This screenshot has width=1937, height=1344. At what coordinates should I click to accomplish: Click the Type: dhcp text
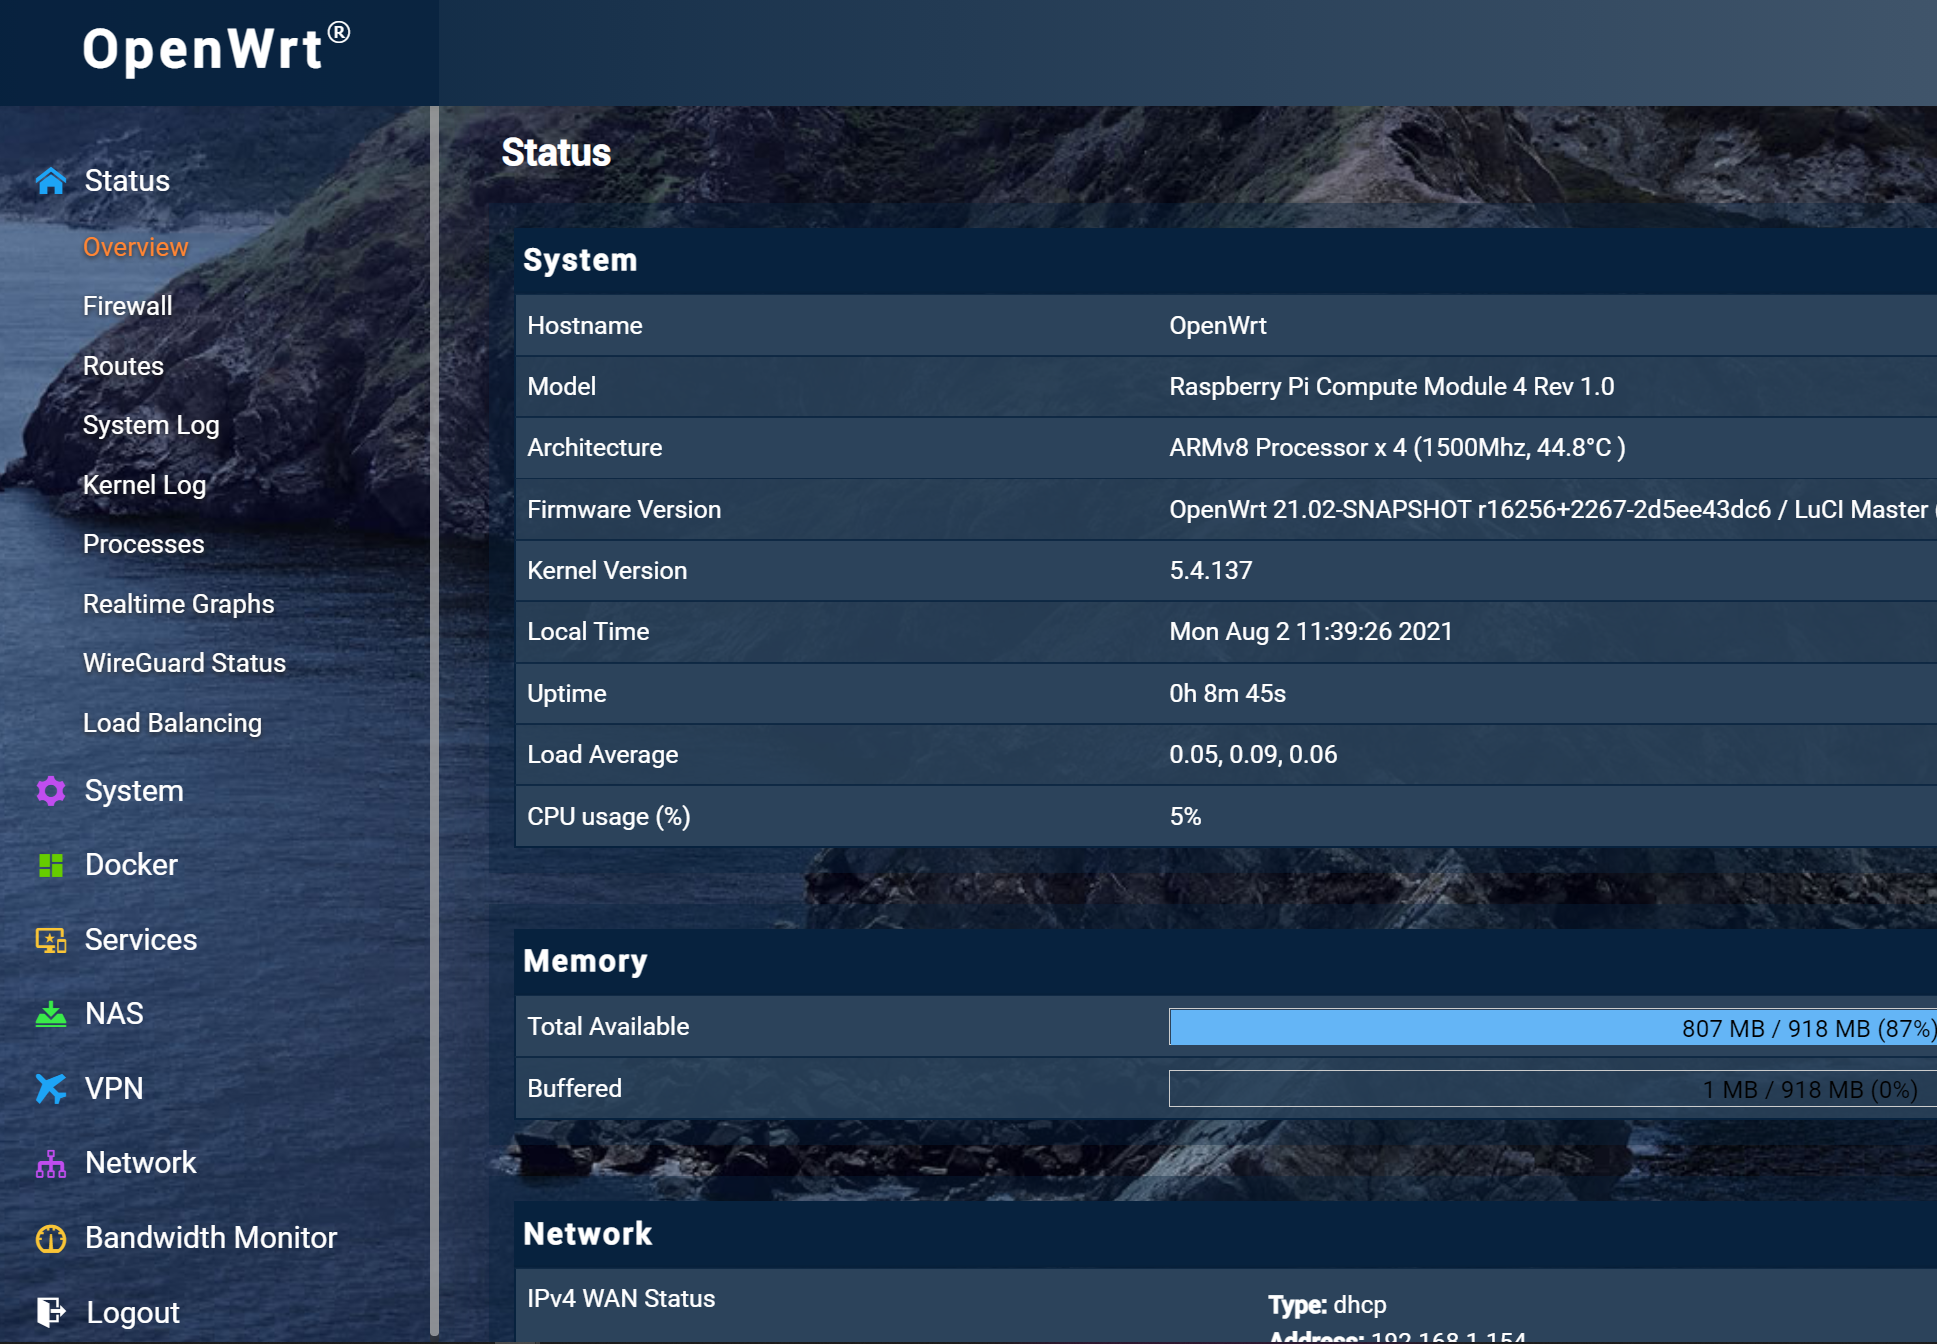[x=1327, y=1305]
